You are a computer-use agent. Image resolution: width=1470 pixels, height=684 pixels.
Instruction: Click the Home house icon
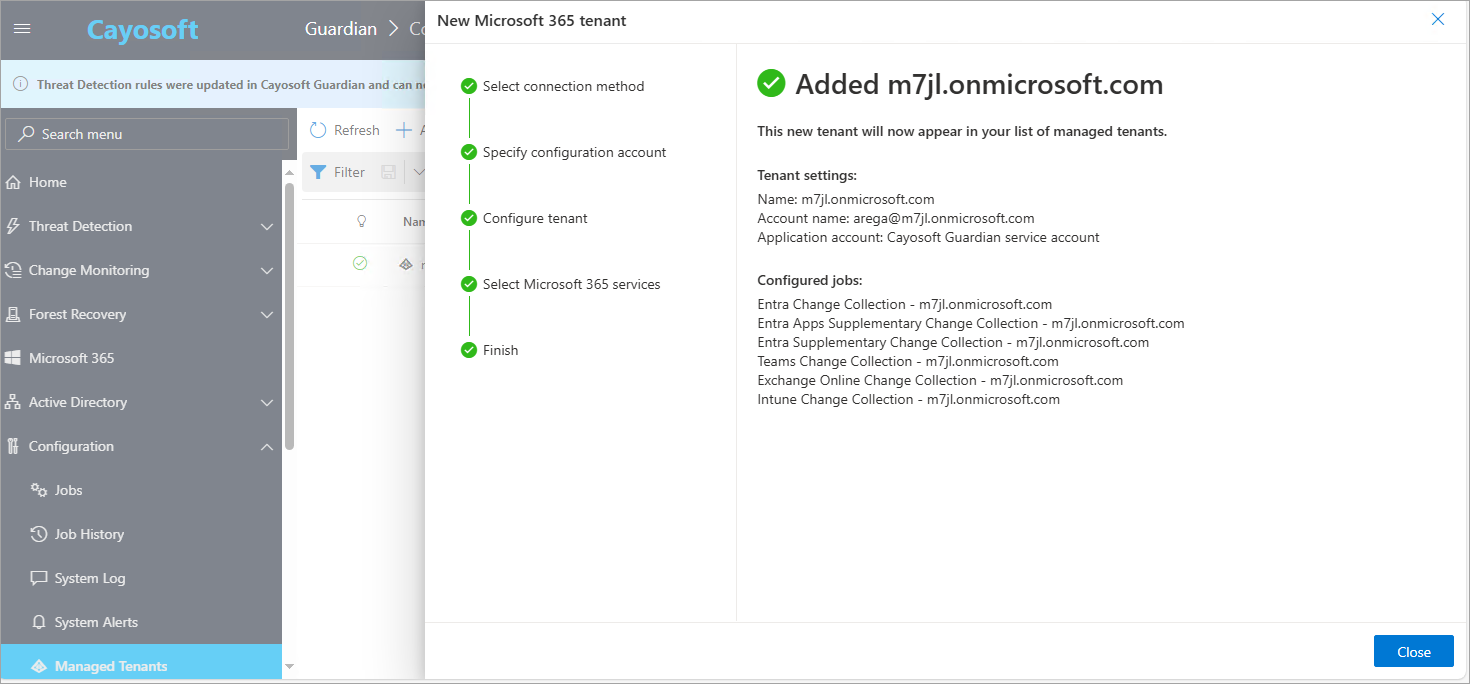(13, 182)
